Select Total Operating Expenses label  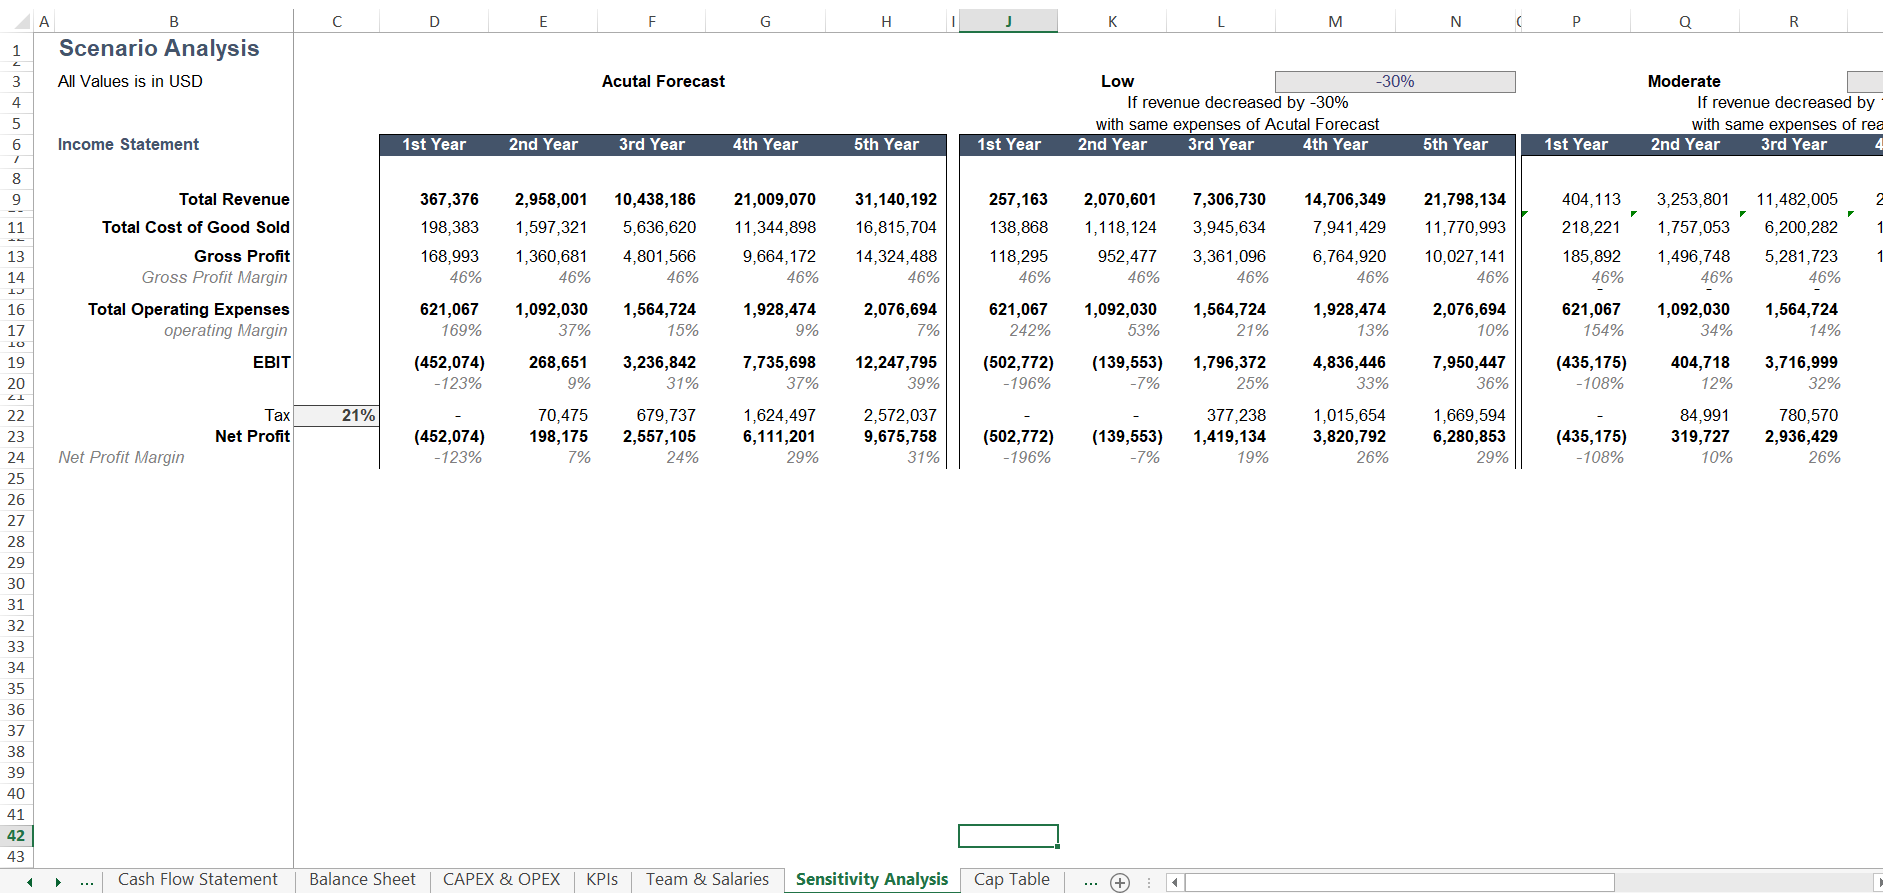[x=188, y=309]
